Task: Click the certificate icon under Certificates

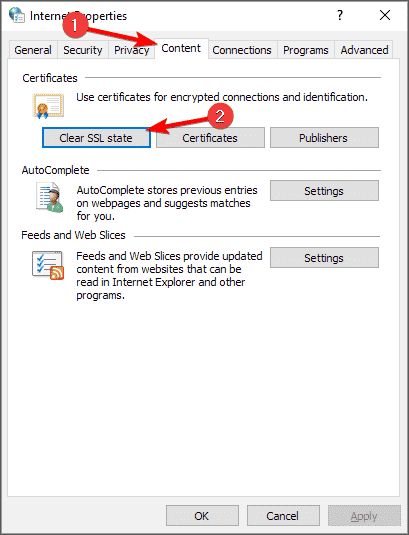Action: click(48, 106)
